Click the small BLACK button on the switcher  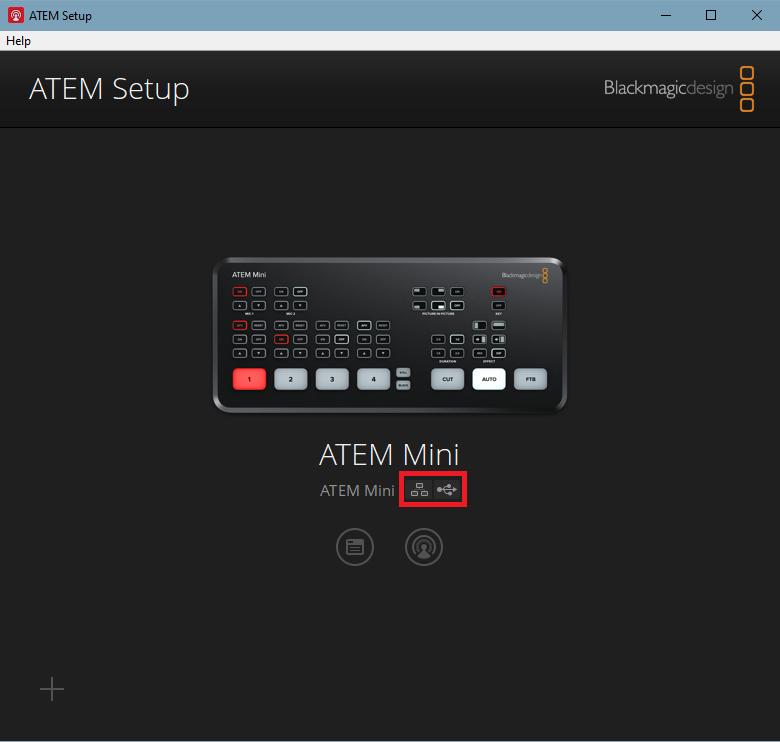click(x=403, y=385)
